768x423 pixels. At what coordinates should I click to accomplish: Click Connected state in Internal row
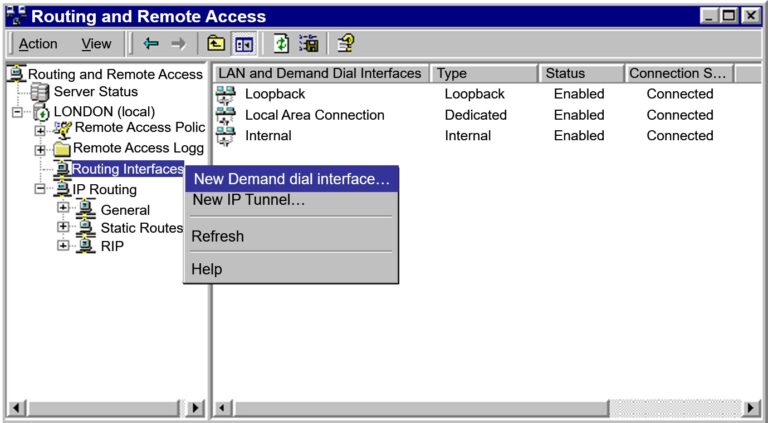[680, 136]
